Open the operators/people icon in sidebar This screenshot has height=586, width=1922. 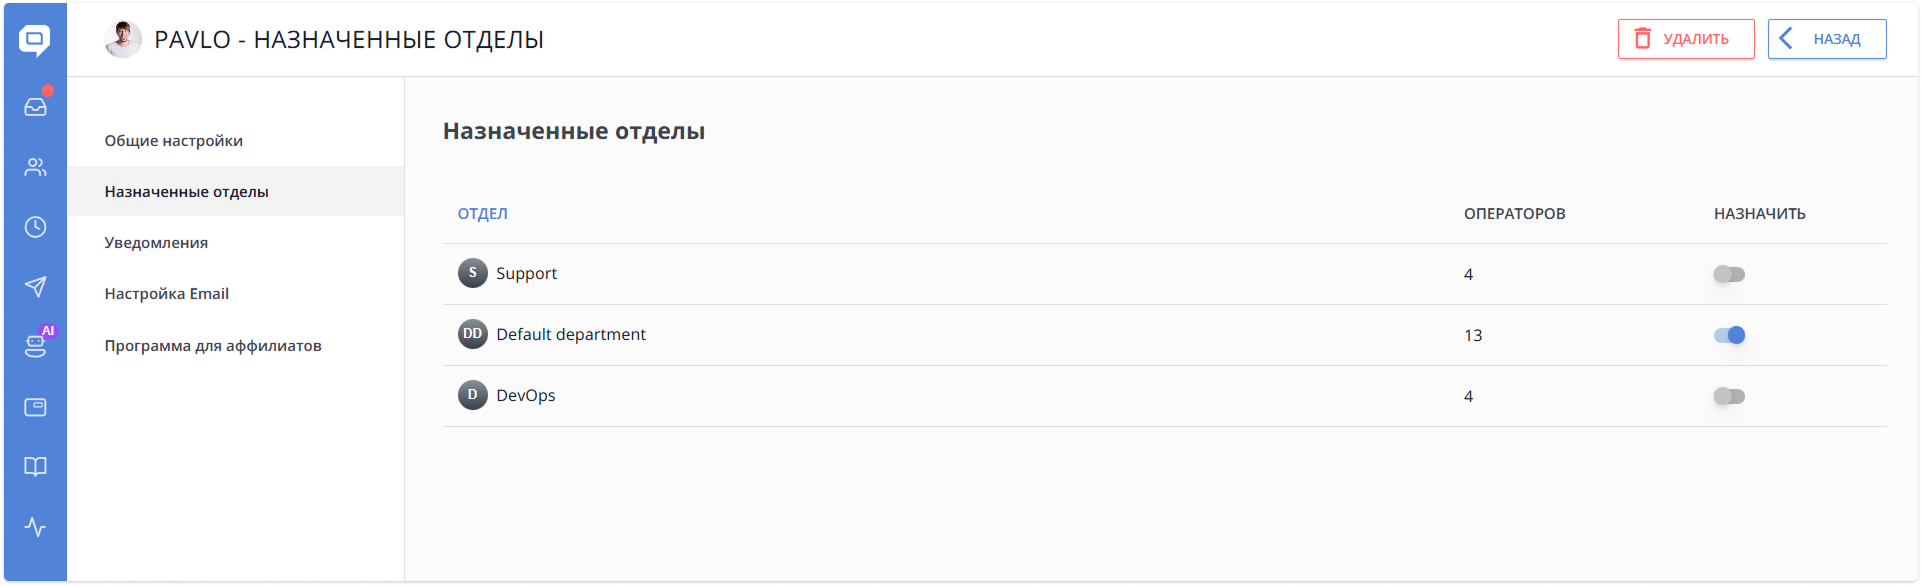35,167
